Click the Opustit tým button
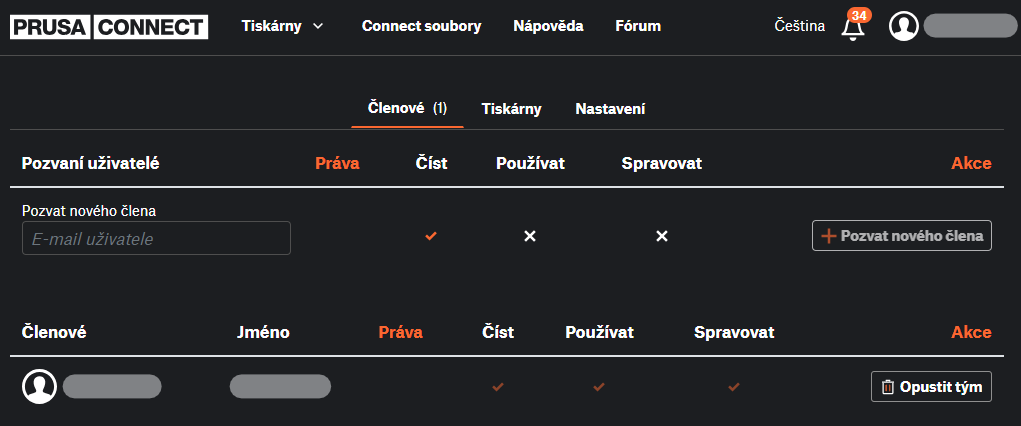Screen dimensions: 1021x426 coord(931,387)
